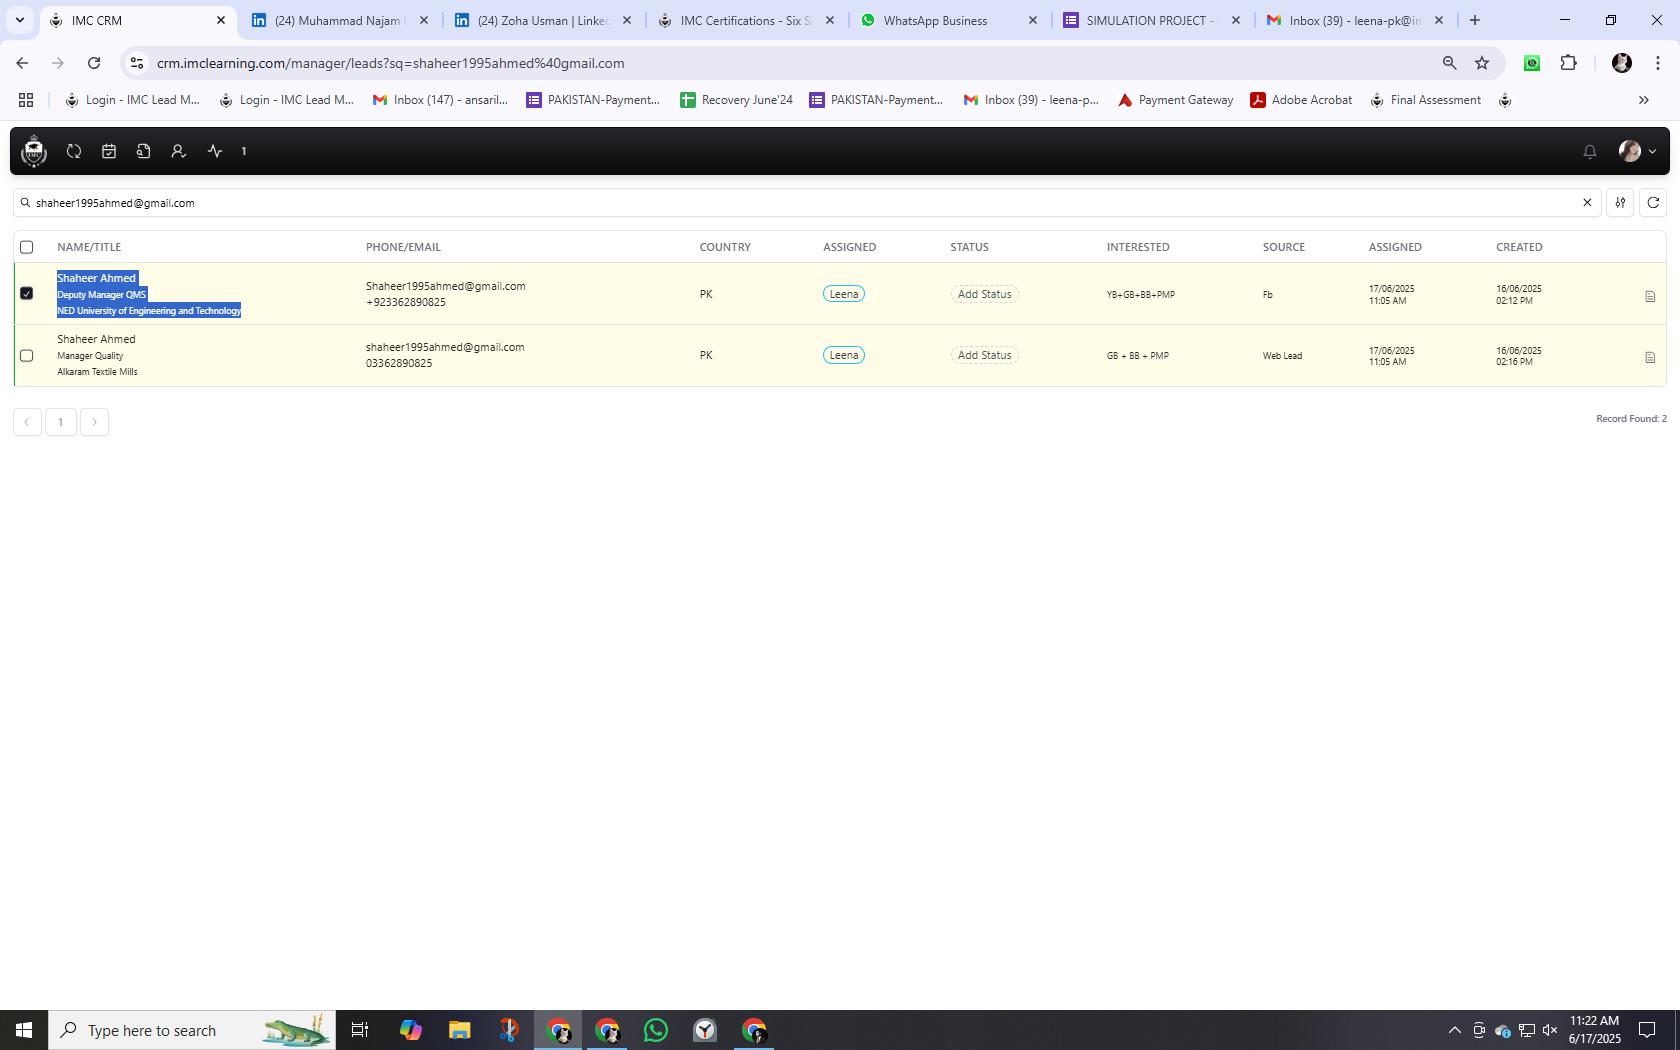The image size is (1680, 1050).
Task: Click the reload button beside filter icon
Action: [1653, 203]
